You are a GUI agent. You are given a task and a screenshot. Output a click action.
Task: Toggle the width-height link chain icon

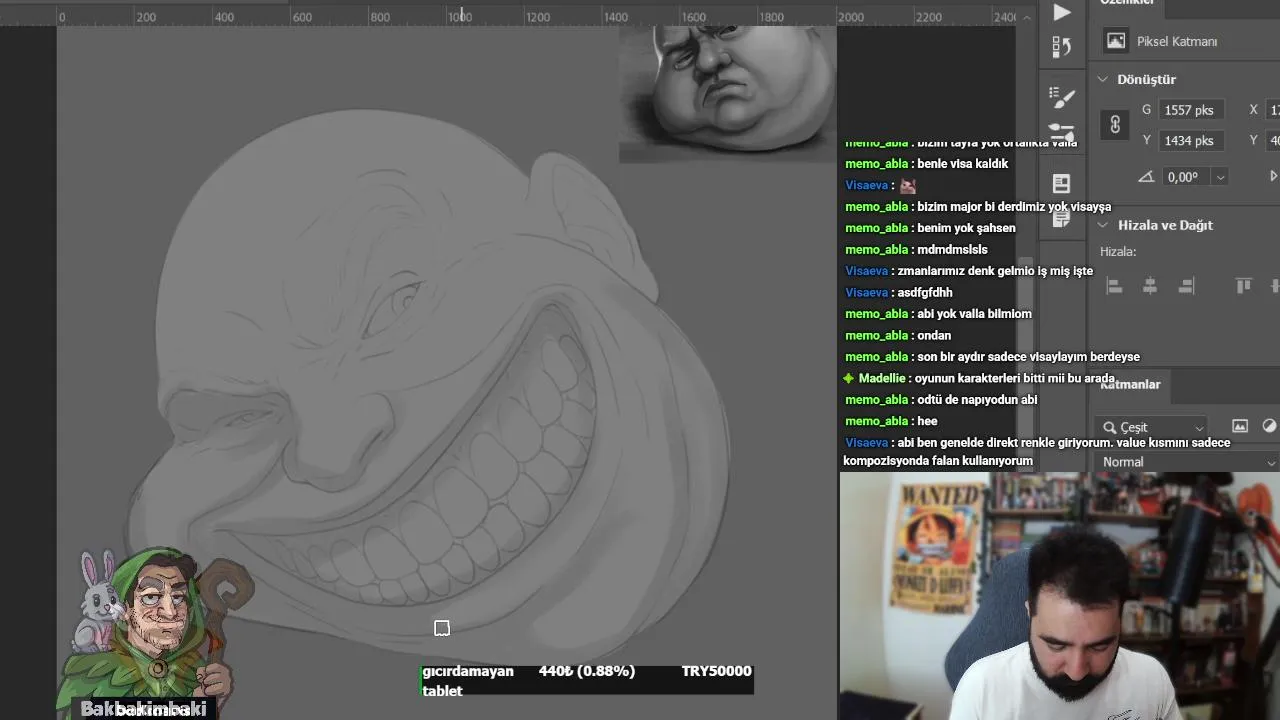[1115, 125]
